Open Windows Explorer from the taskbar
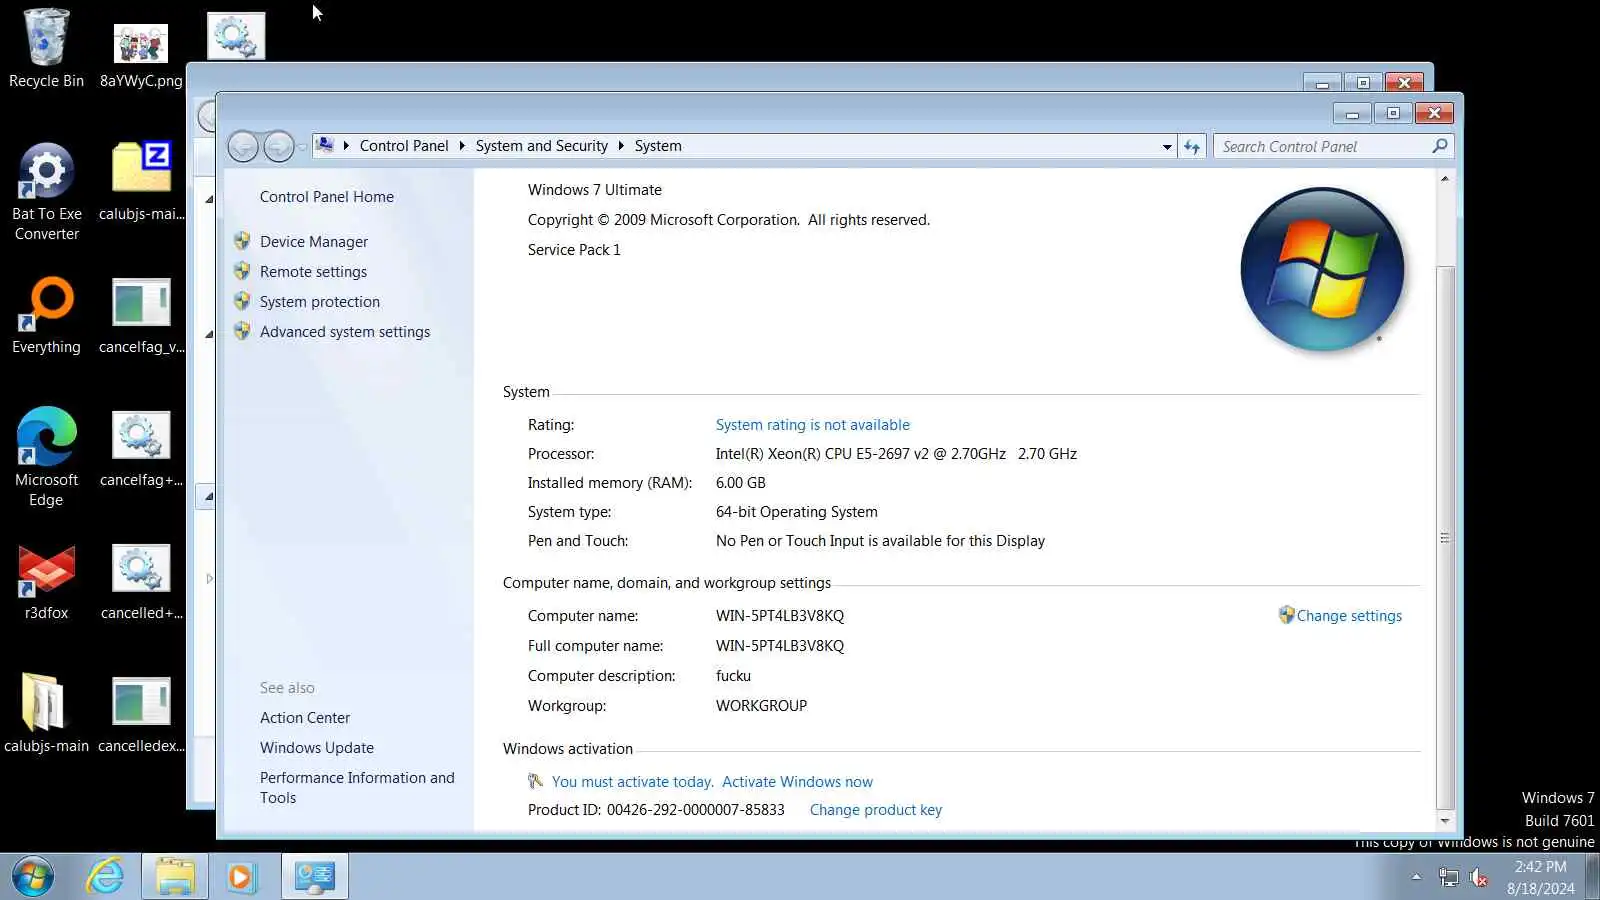The image size is (1600, 900). coord(175,877)
